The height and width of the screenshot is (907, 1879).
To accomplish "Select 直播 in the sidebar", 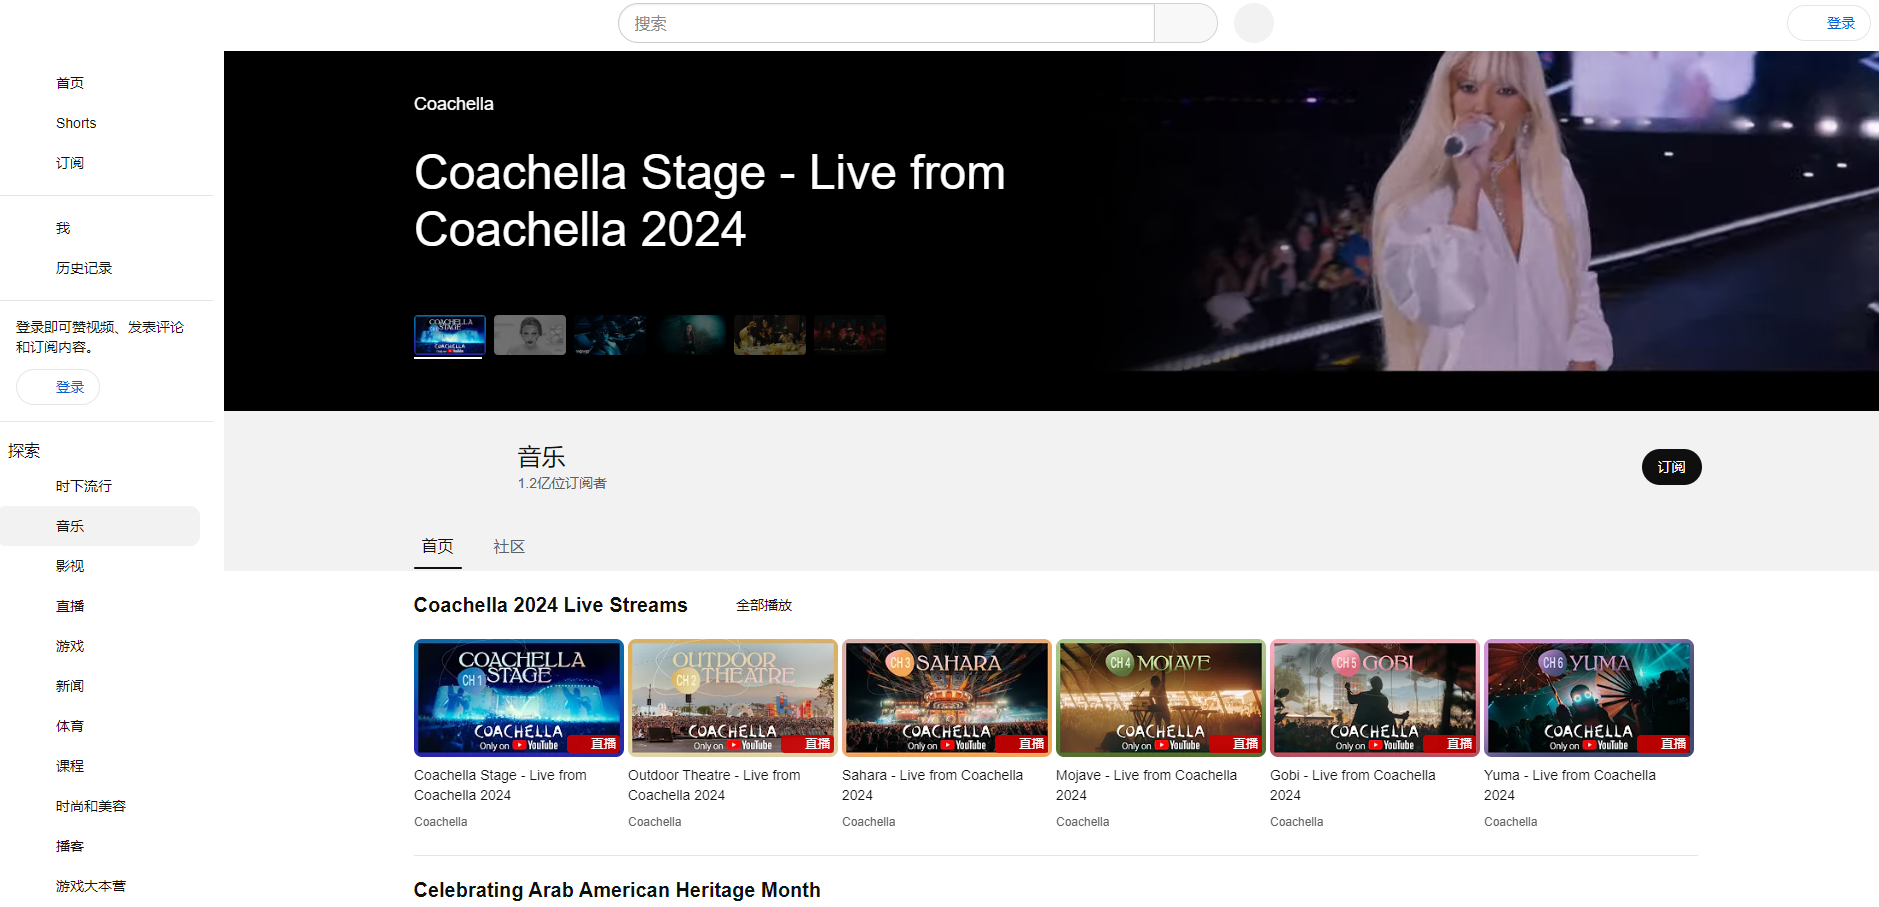I will (100, 606).
